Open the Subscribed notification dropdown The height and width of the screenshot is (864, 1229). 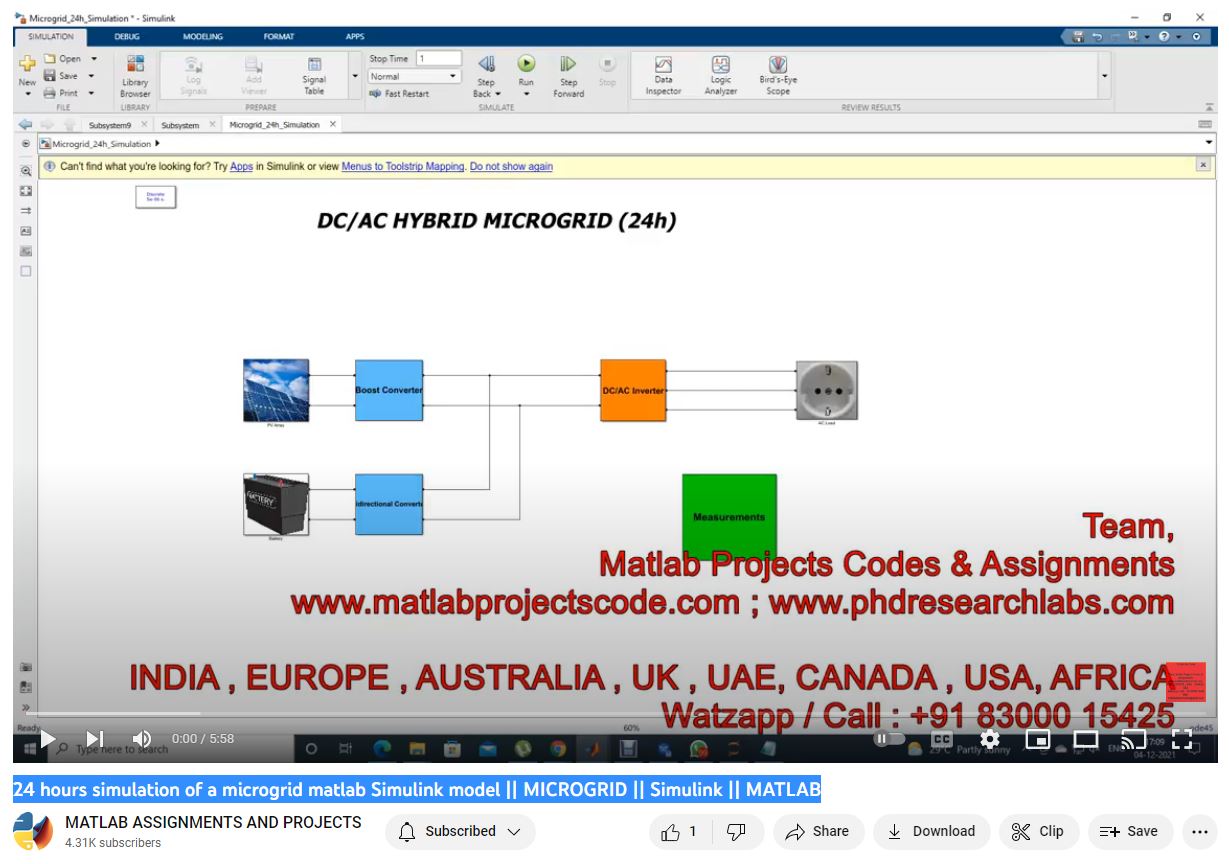[x=460, y=832]
